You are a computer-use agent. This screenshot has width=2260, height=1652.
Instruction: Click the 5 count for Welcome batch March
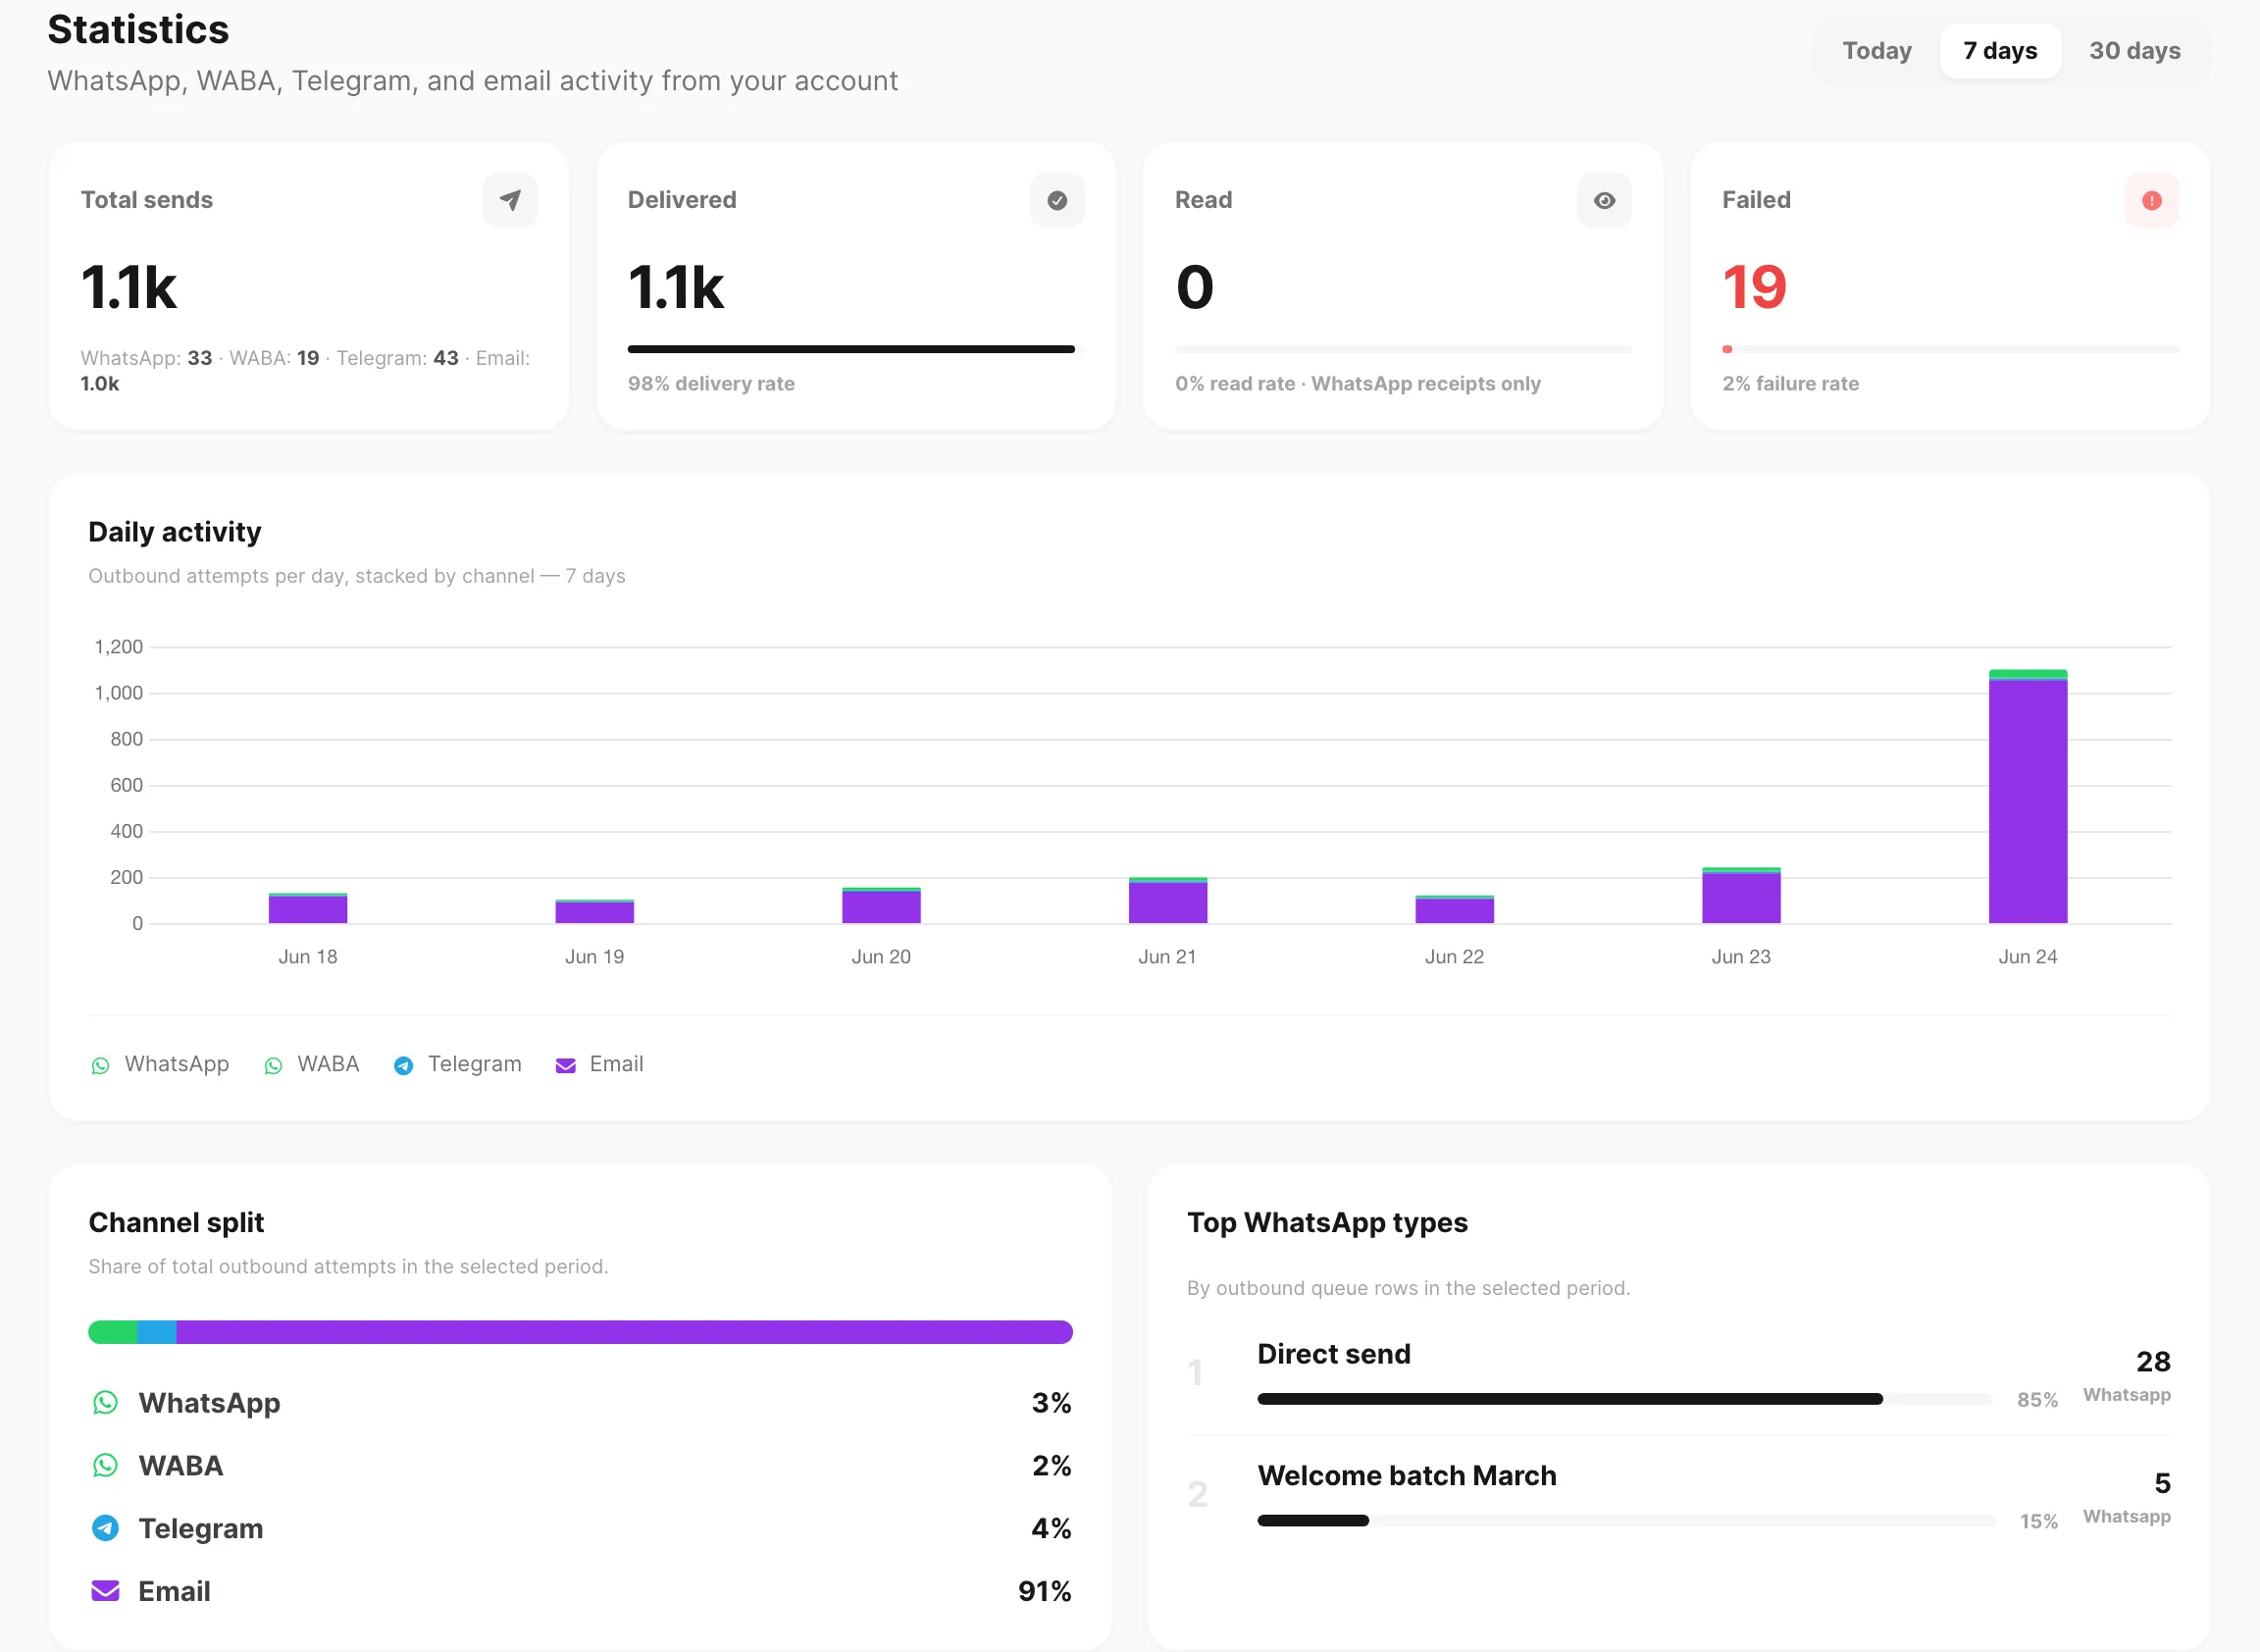[x=2162, y=1483]
